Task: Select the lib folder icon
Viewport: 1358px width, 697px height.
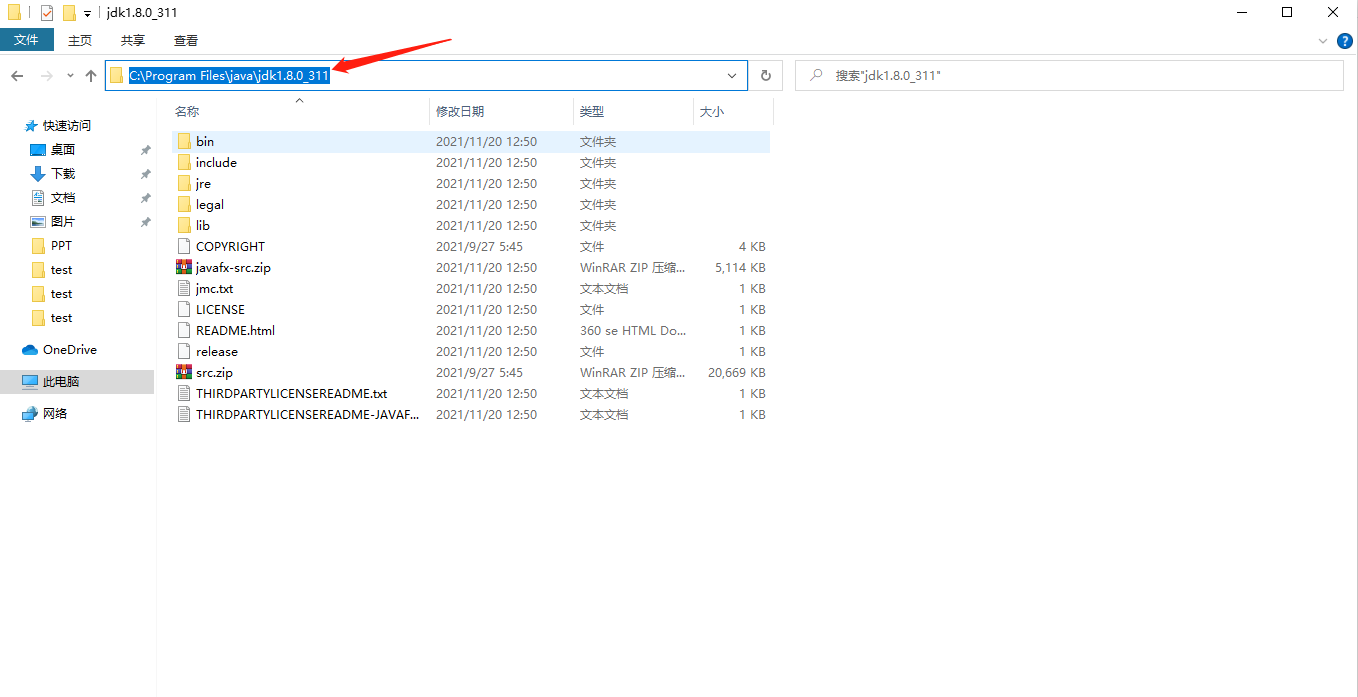Action: coord(184,225)
